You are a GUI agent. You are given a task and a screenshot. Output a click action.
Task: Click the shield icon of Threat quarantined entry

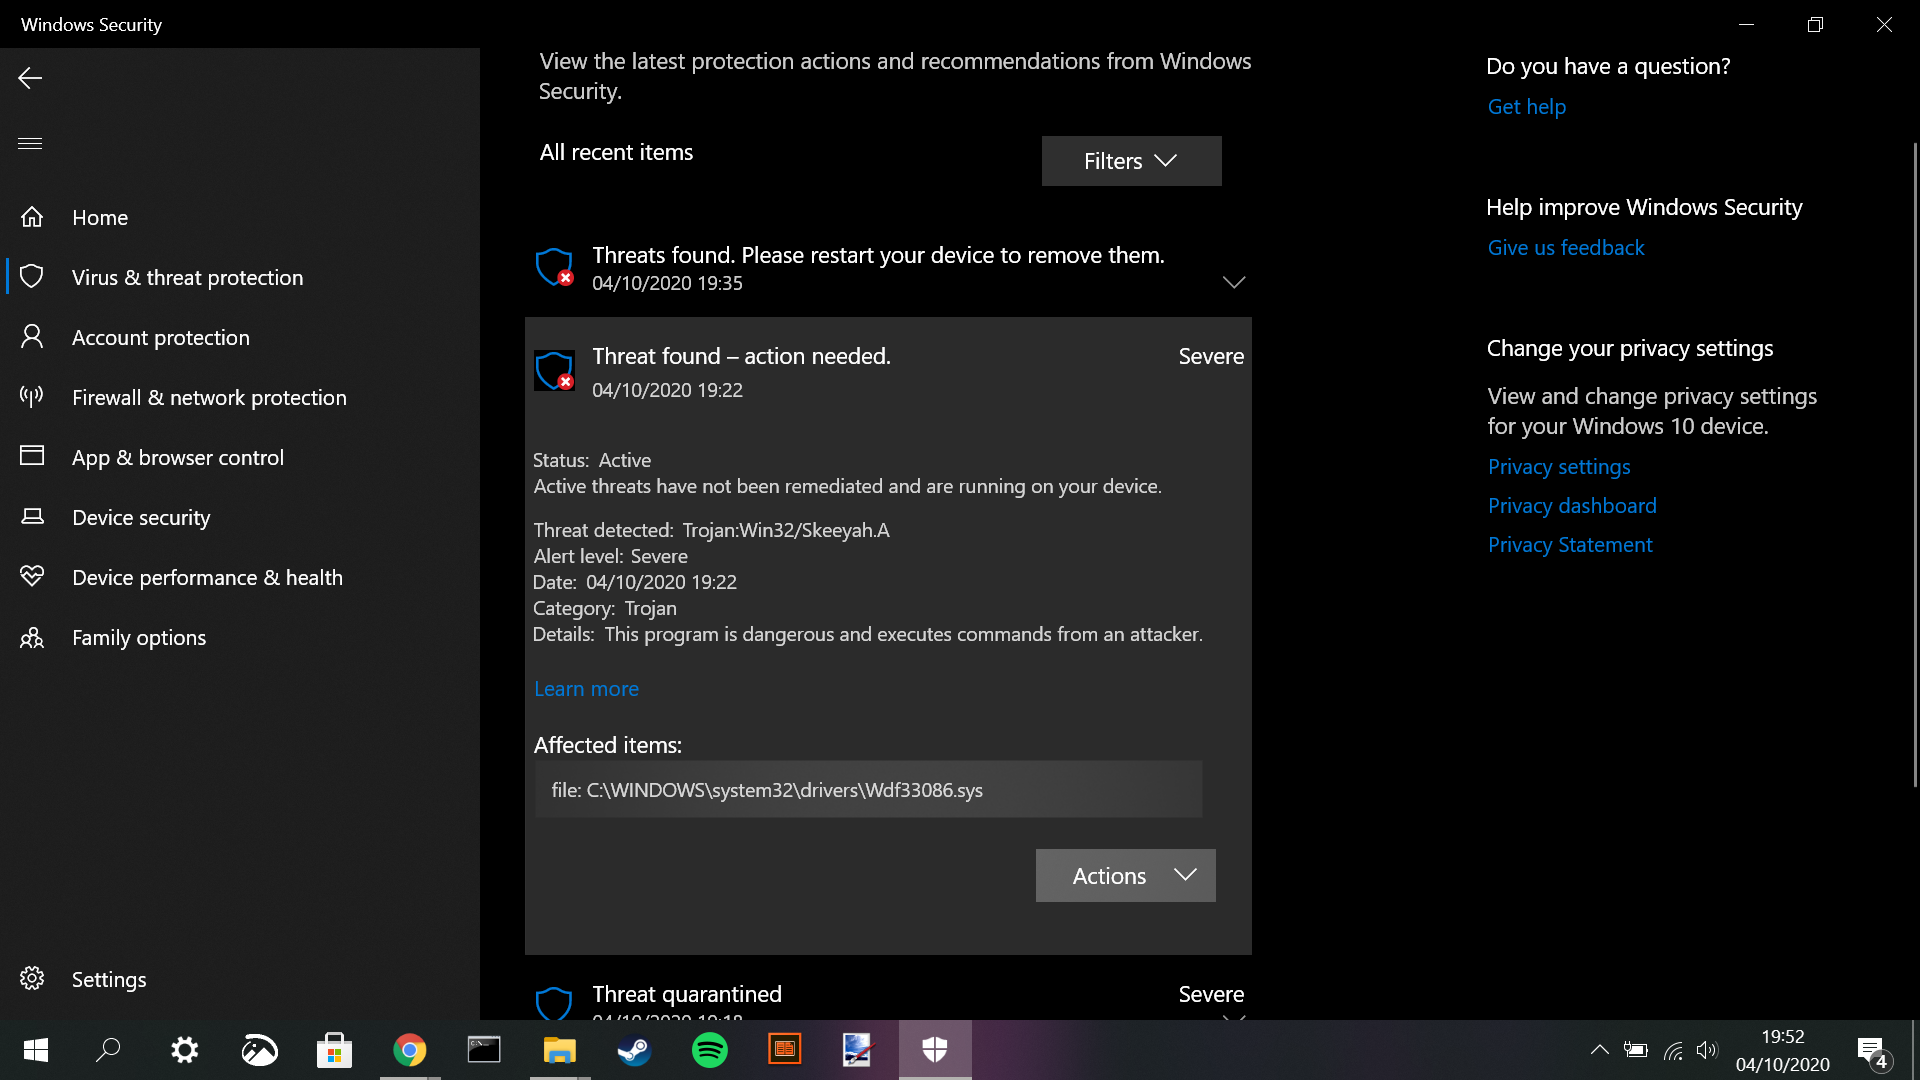(x=554, y=1003)
